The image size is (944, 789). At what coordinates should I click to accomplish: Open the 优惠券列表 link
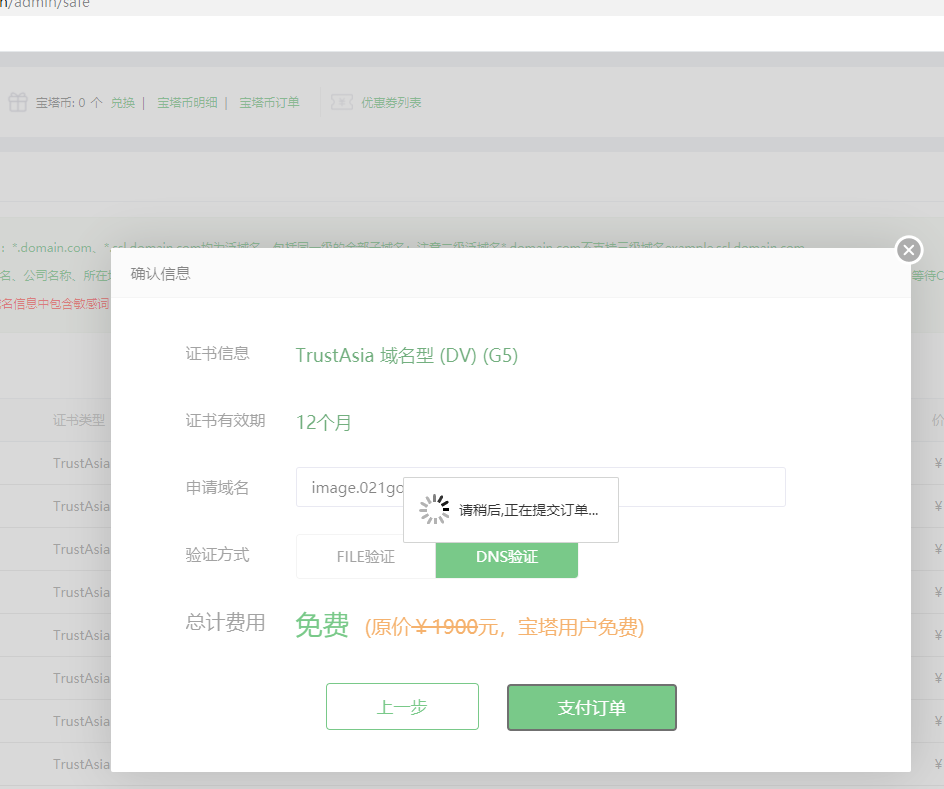(x=391, y=103)
